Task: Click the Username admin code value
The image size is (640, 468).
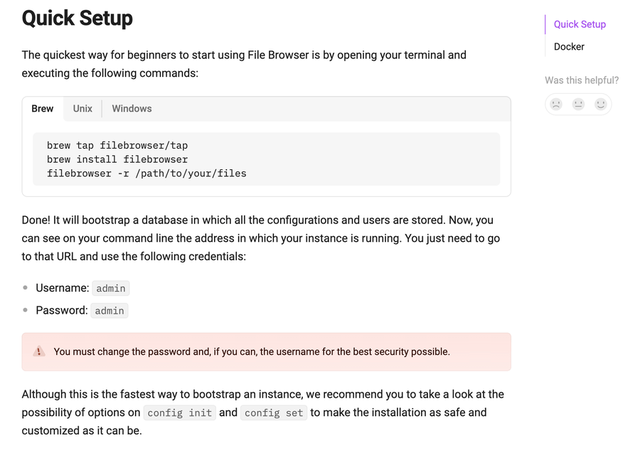Action: click(111, 288)
